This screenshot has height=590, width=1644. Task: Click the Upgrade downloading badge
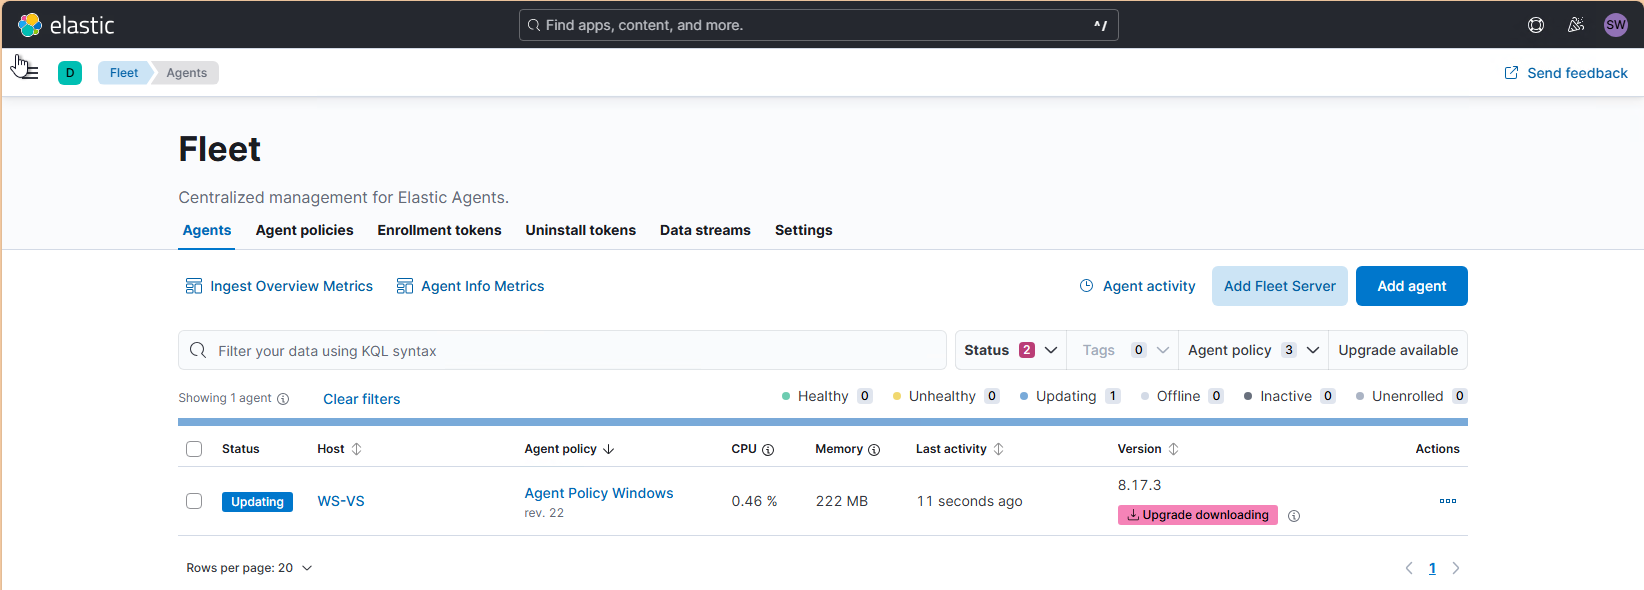click(1197, 515)
